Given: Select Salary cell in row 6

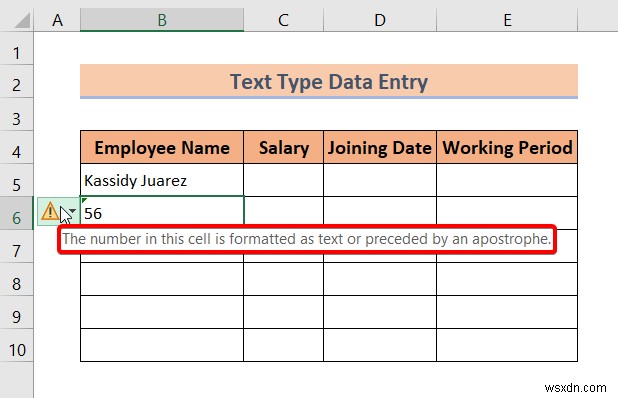Looking at the screenshot, I should point(283,211).
